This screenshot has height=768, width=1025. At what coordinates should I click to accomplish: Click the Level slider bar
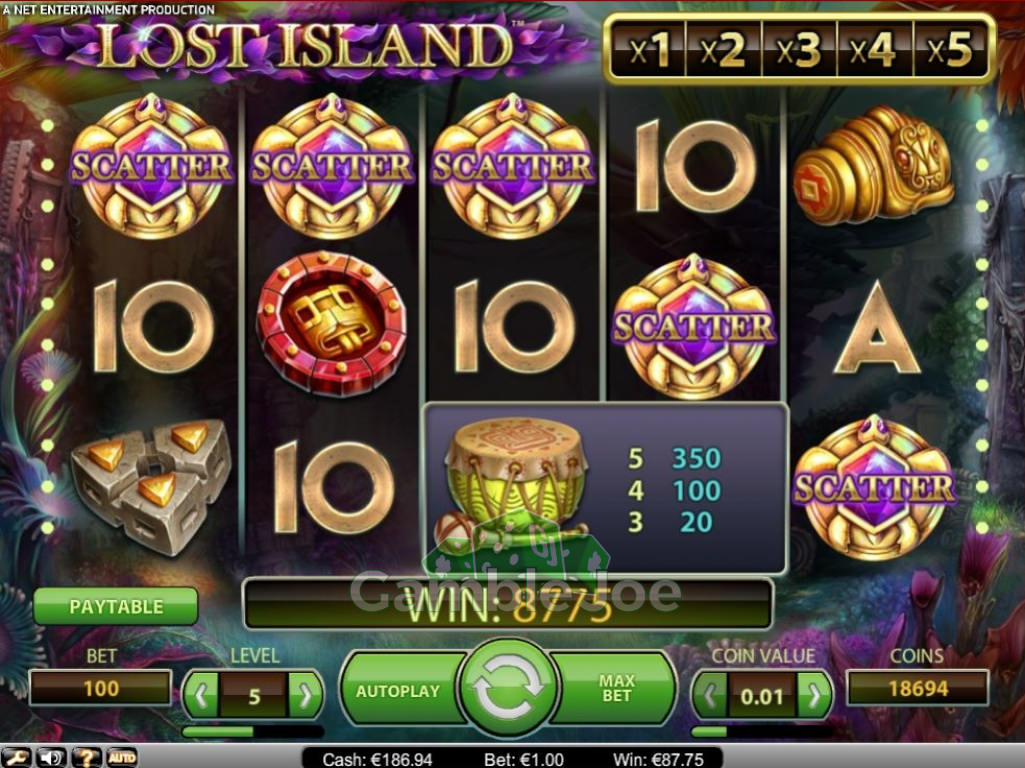pyautogui.click(x=252, y=731)
